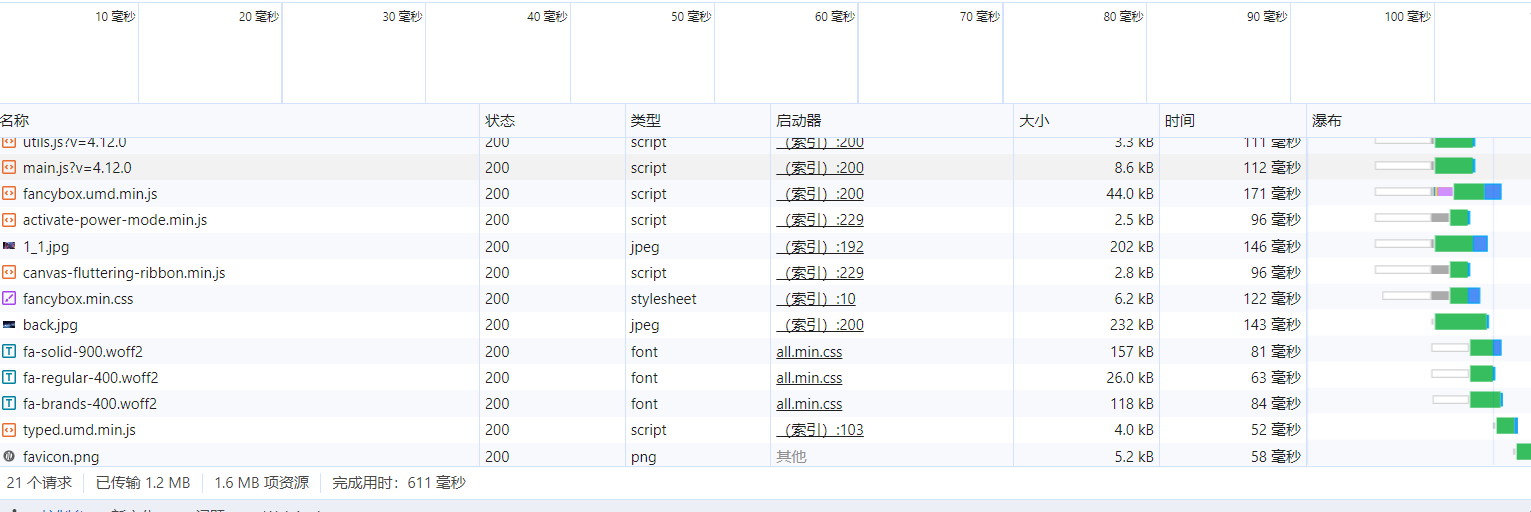Open the (索引):10 initiator link
This screenshot has width=1531, height=512.
[x=816, y=299]
